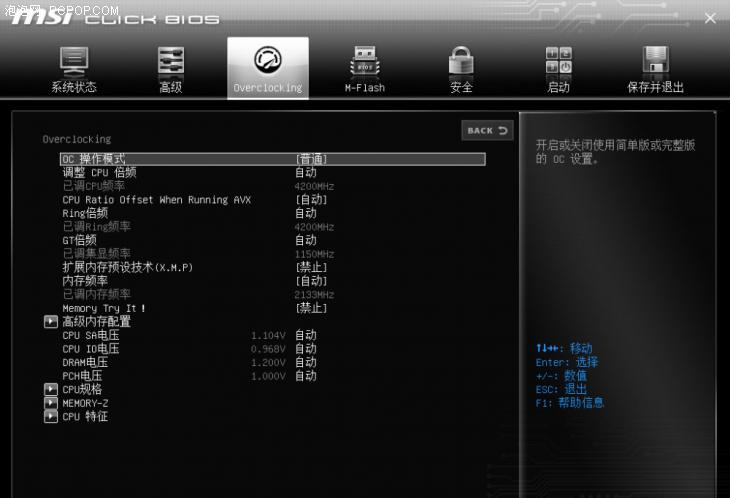Select the OC 操作模式 row
Viewport: 730px width, 498px height.
point(273,159)
